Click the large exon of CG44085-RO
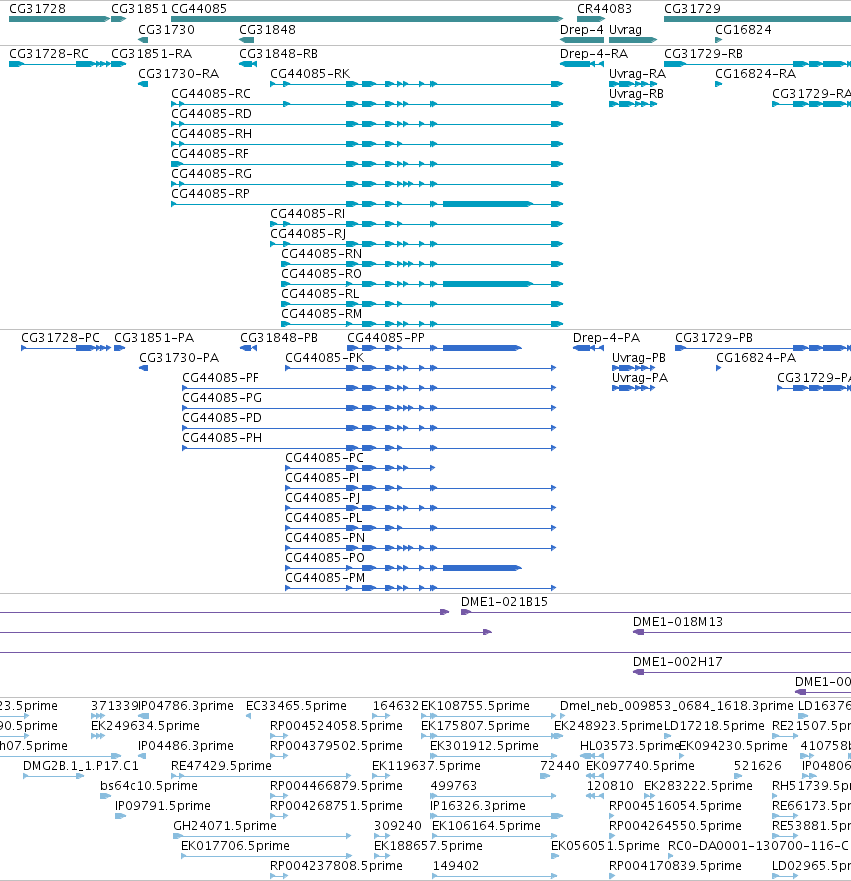851x881 pixels. [488, 284]
